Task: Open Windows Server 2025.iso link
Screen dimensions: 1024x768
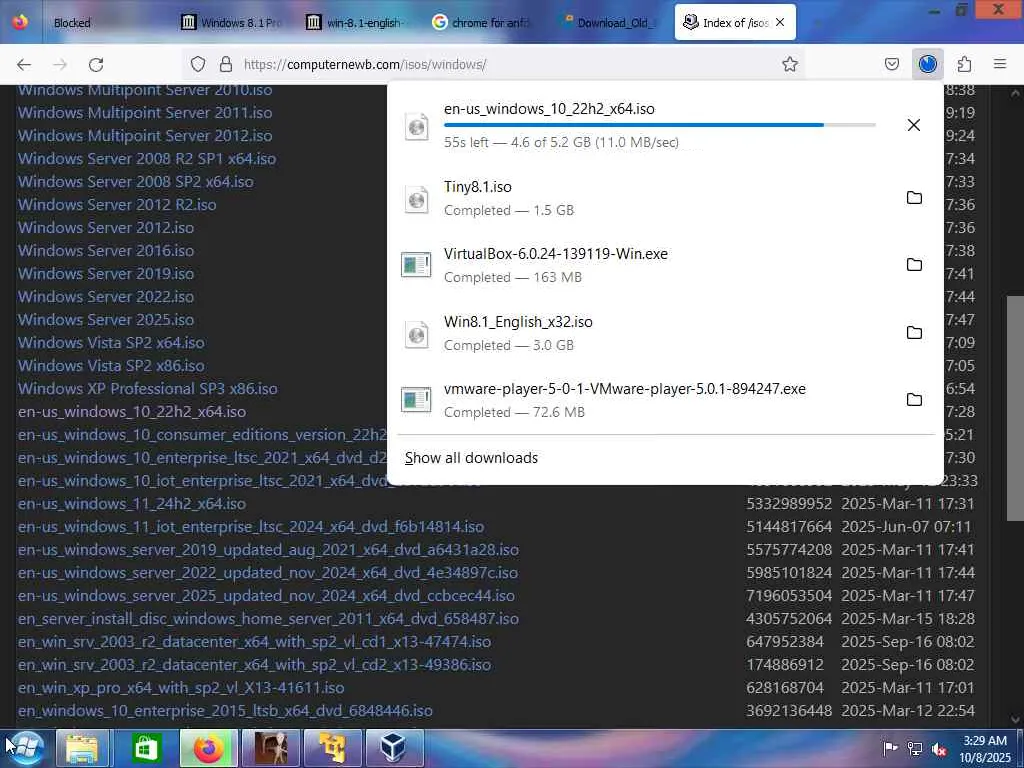Action: coord(106,319)
